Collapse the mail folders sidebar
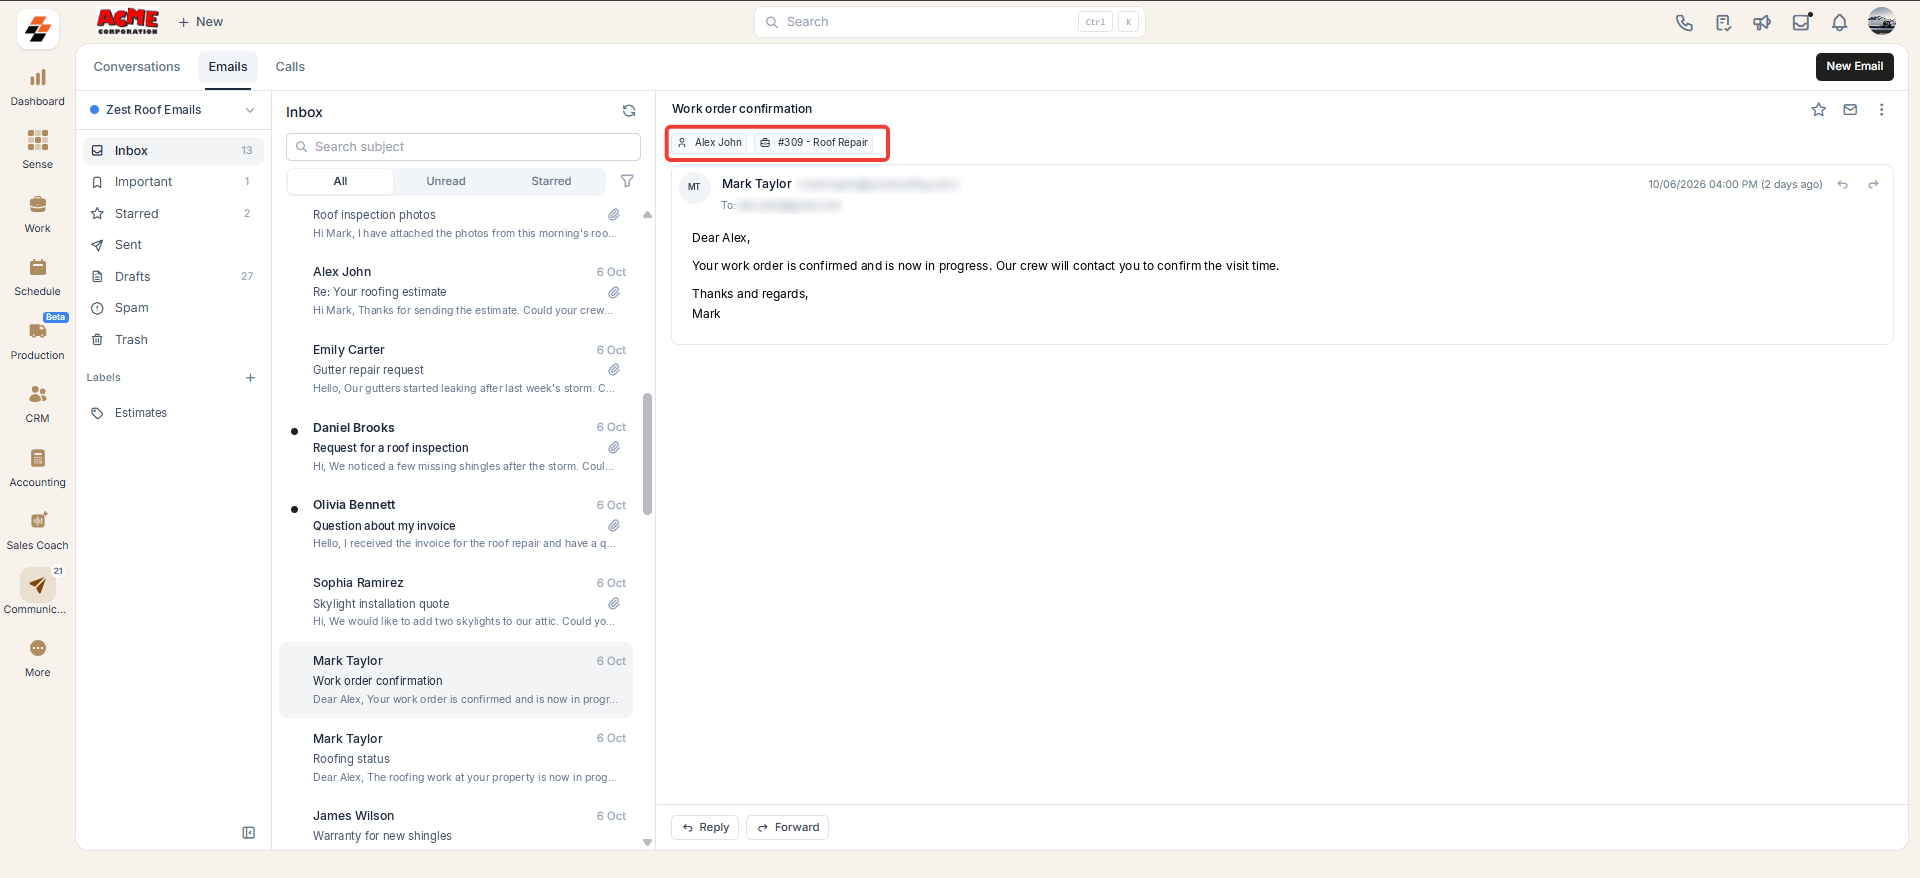Viewport: 1920px width, 878px height. (249, 832)
